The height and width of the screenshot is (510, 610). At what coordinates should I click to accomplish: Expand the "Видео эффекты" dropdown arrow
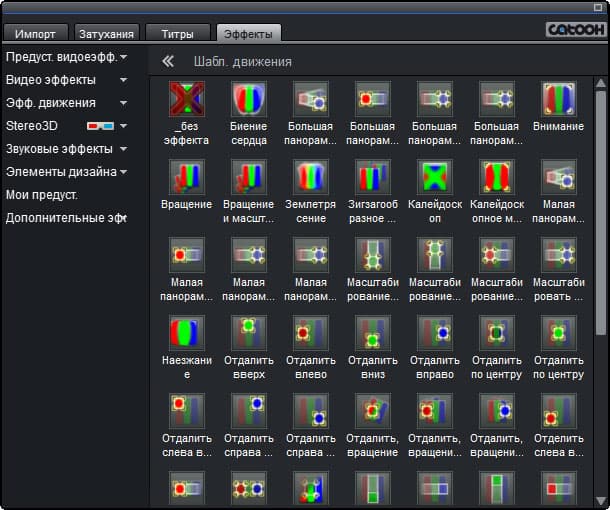point(123,80)
